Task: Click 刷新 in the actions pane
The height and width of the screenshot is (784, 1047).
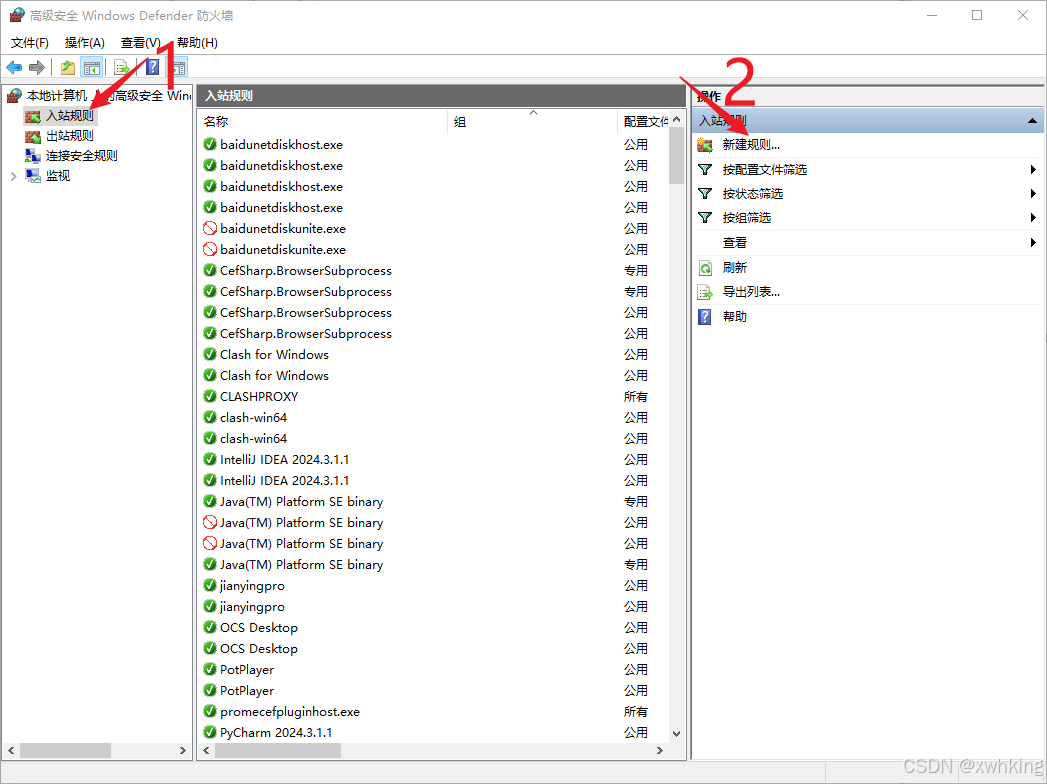Action: (x=735, y=268)
